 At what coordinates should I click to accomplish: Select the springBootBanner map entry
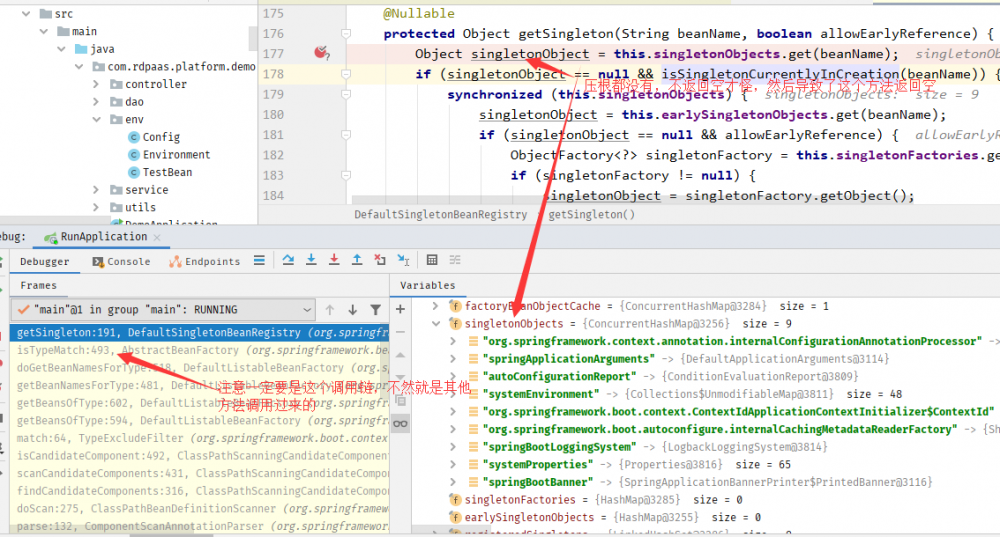pyautogui.click(x=706, y=482)
